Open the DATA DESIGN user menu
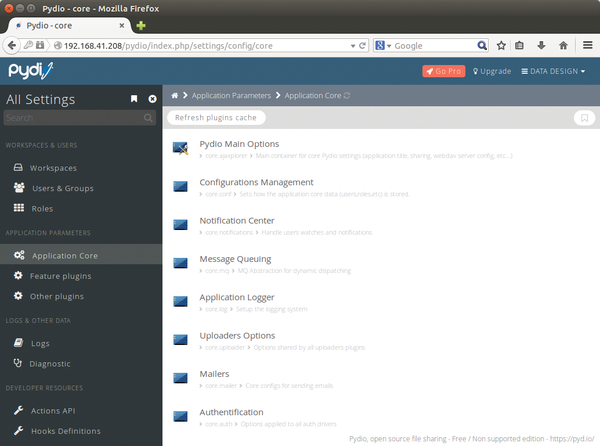Screen dimensions: 600x446 [x=553, y=71]
